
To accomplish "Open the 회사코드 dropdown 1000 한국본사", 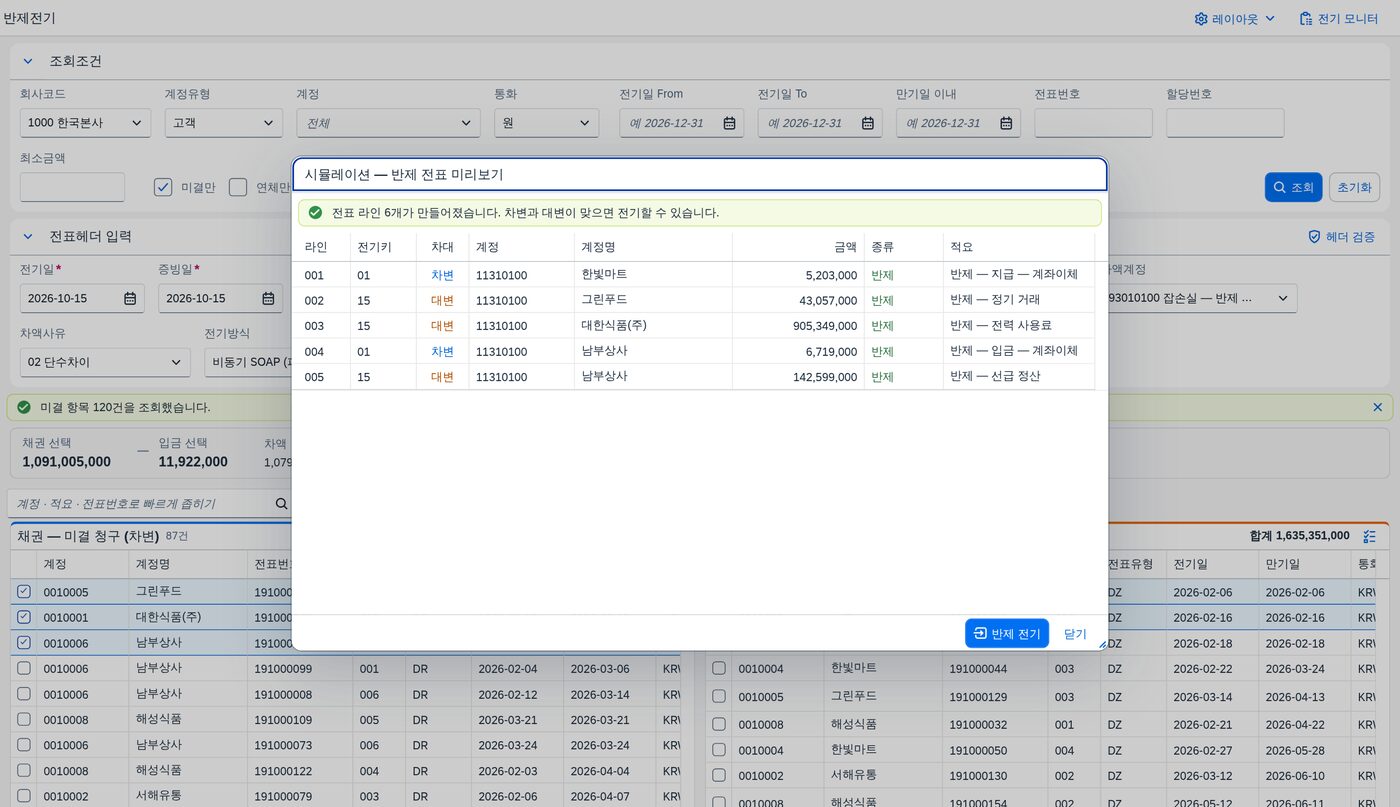I will pyautogui.click(x=85, y=123).
